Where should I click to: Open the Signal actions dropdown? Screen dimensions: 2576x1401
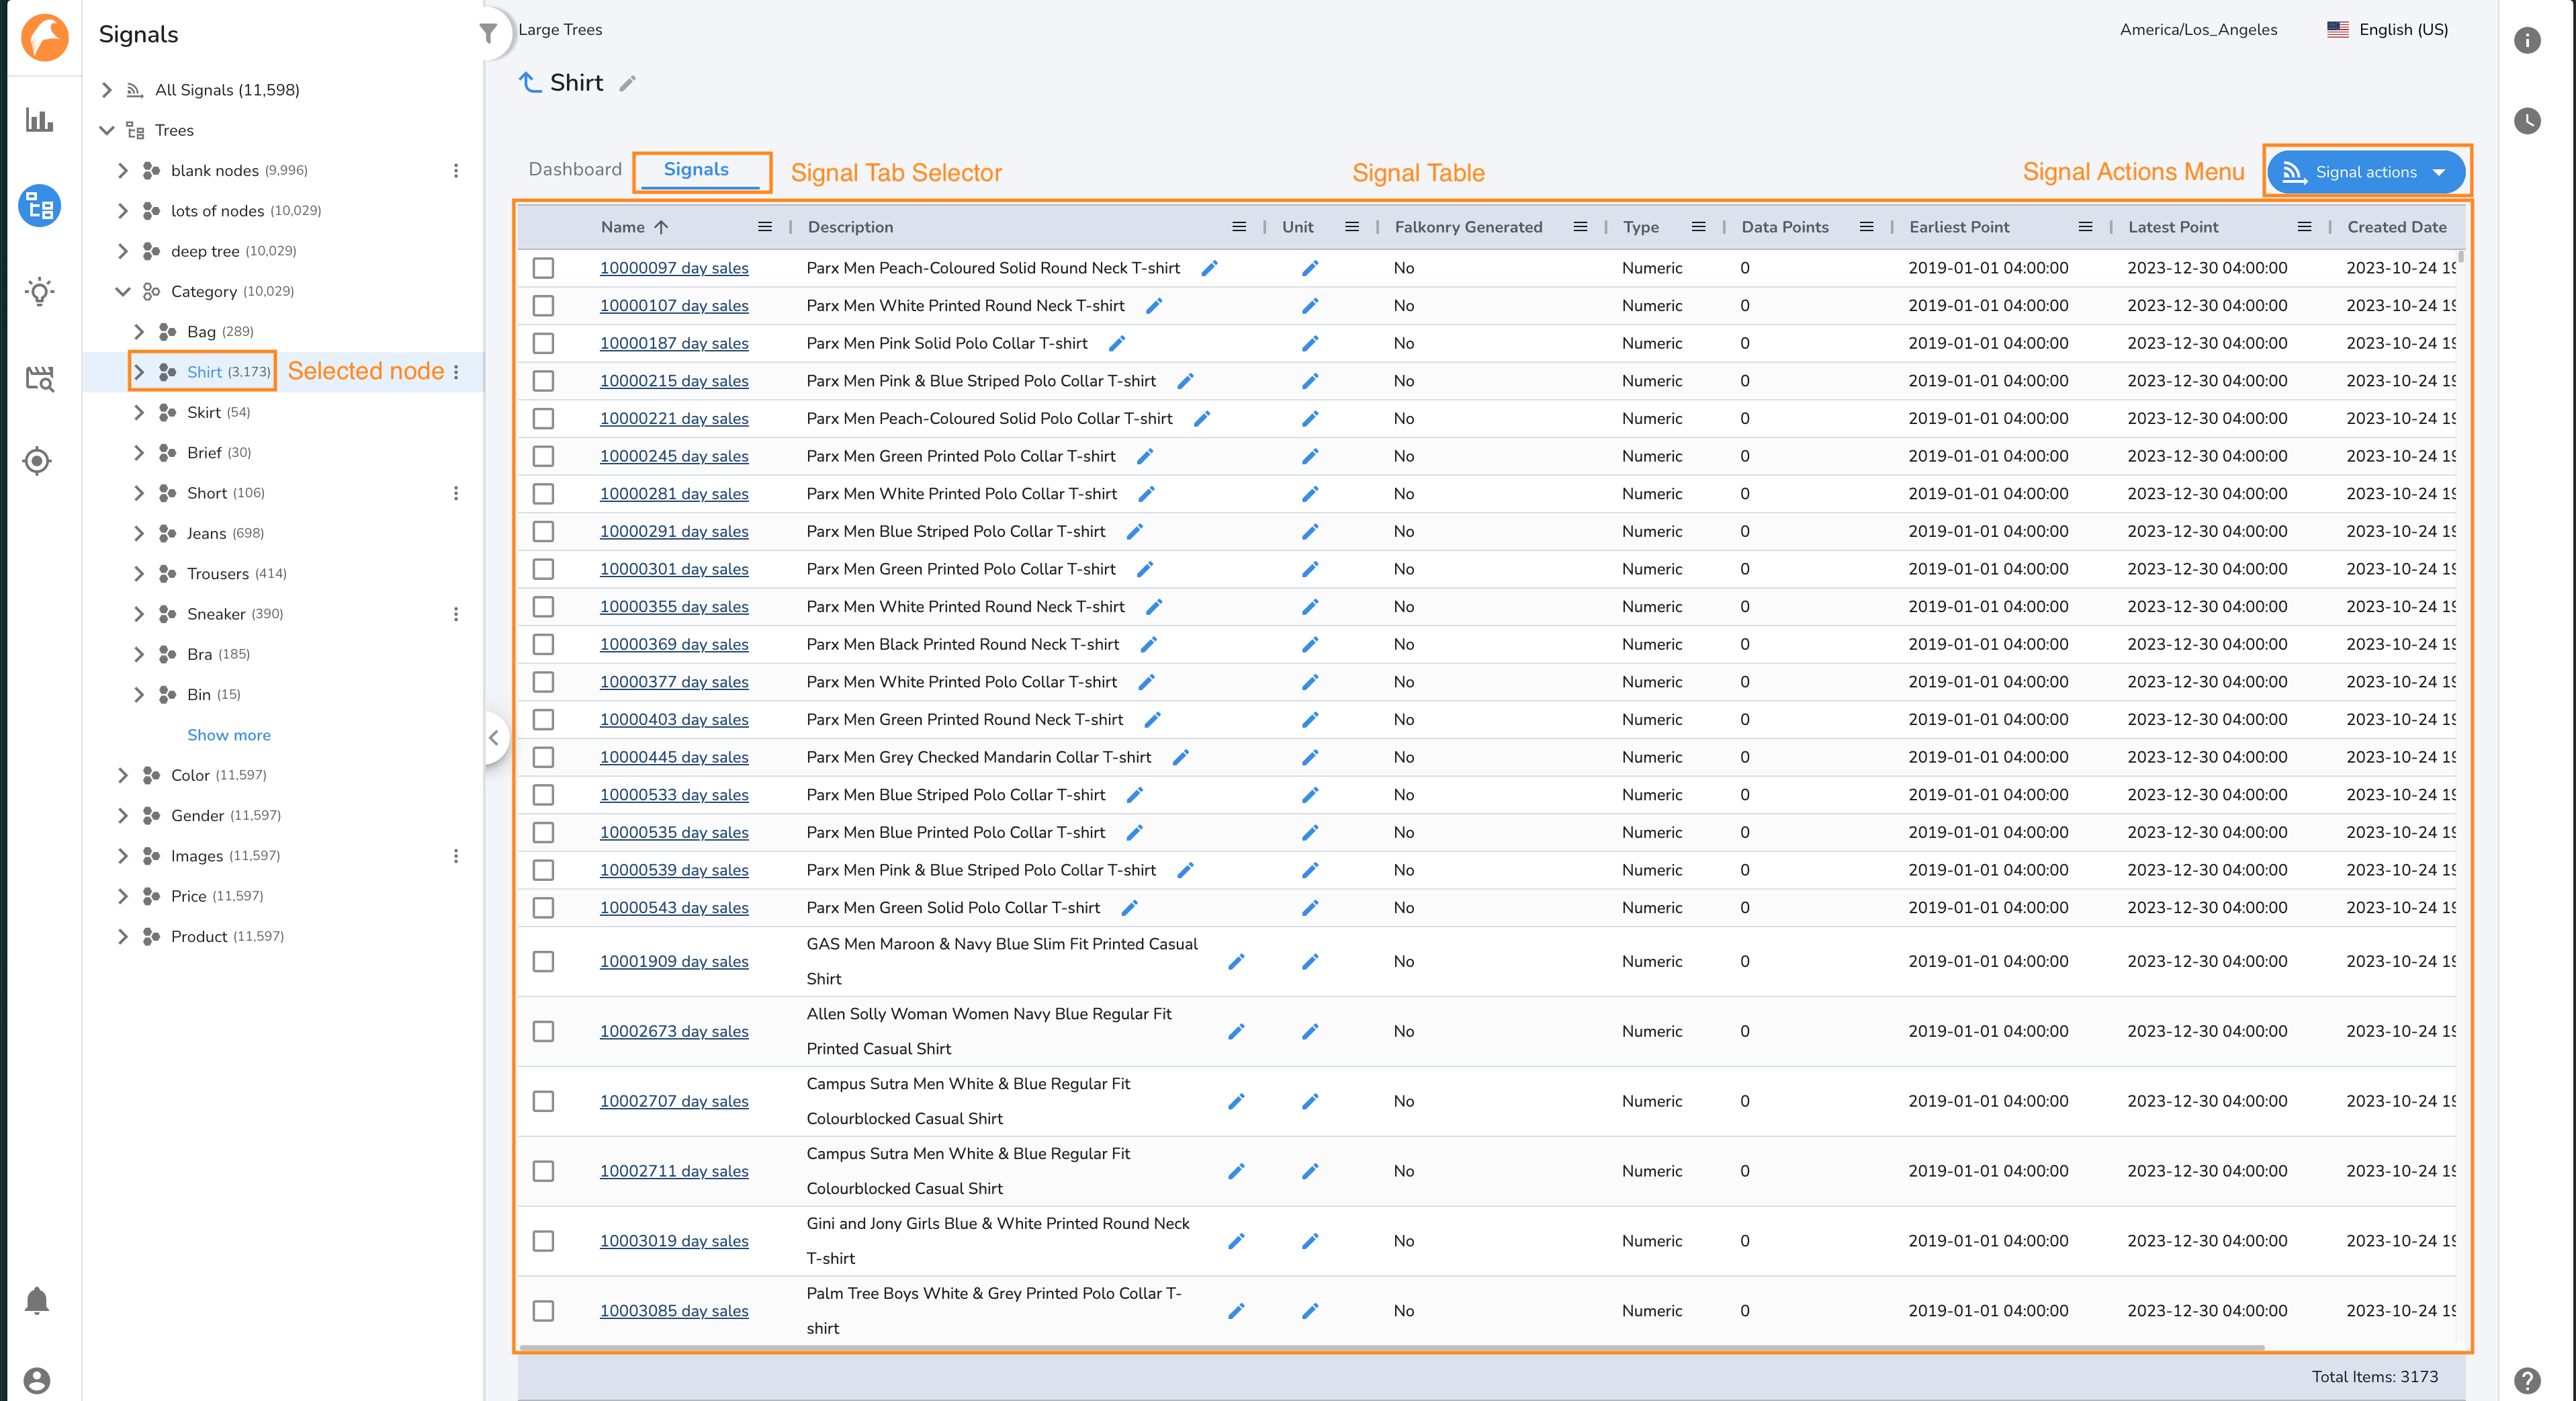click(x=2365, y=172)
